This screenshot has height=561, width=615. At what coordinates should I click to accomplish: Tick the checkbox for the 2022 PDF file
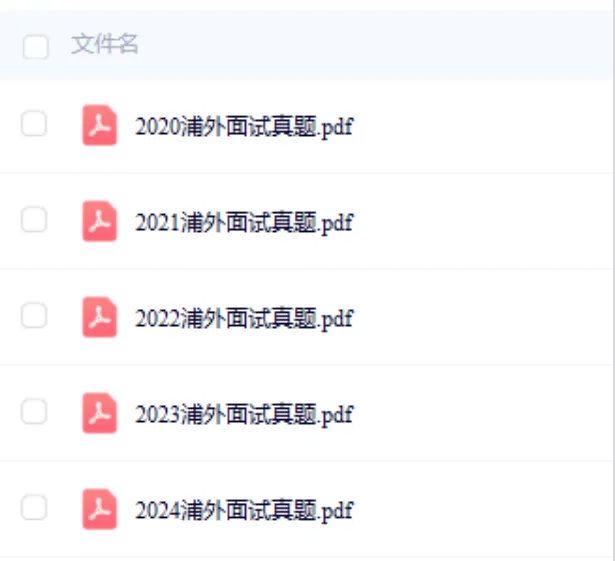click(x=34, y=315)
